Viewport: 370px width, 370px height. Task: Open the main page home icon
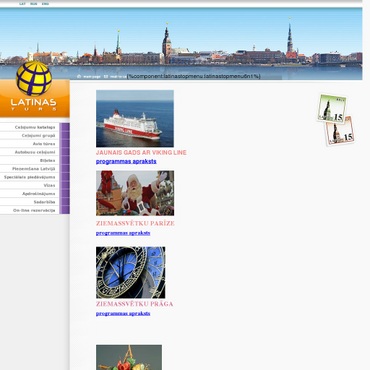(x=79, y=76)
